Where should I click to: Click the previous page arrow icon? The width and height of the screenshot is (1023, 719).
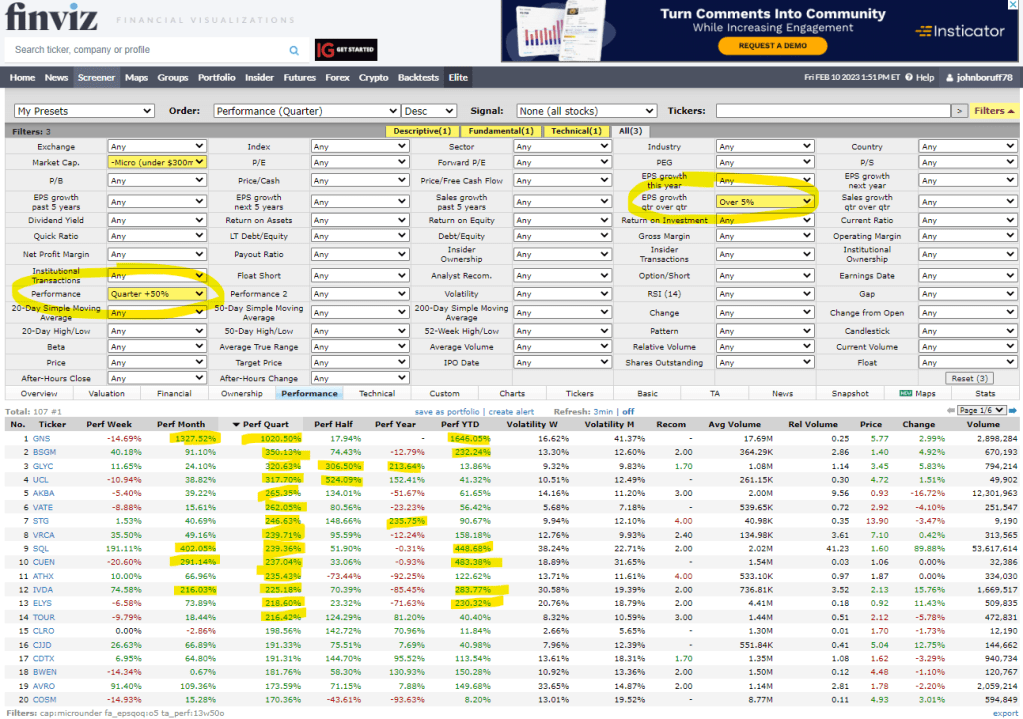coord(950,411)
